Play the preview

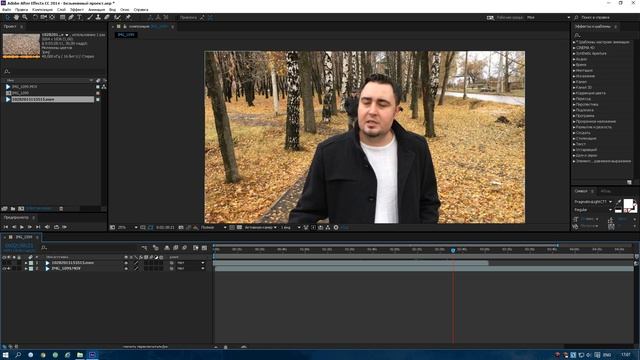[x=22, y=227]
